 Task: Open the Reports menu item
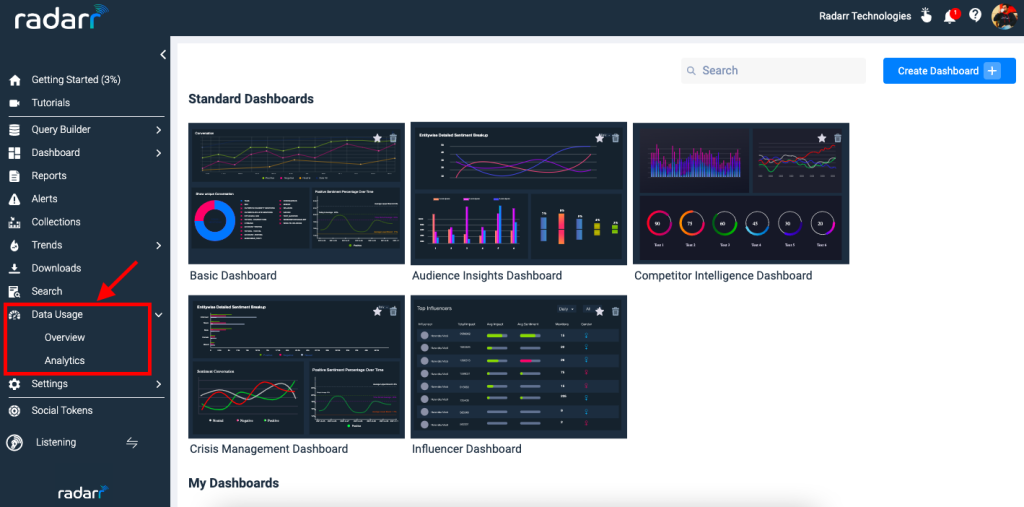point(49,176)
